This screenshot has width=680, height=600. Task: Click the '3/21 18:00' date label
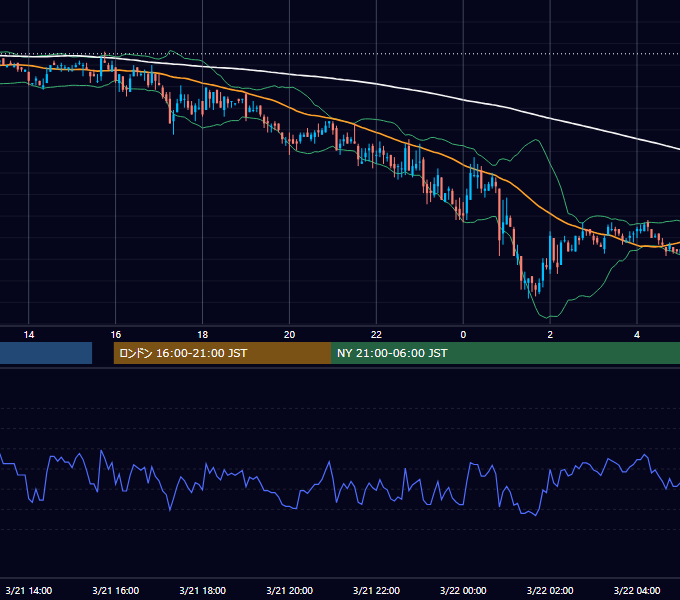click(x=203, y=590)
